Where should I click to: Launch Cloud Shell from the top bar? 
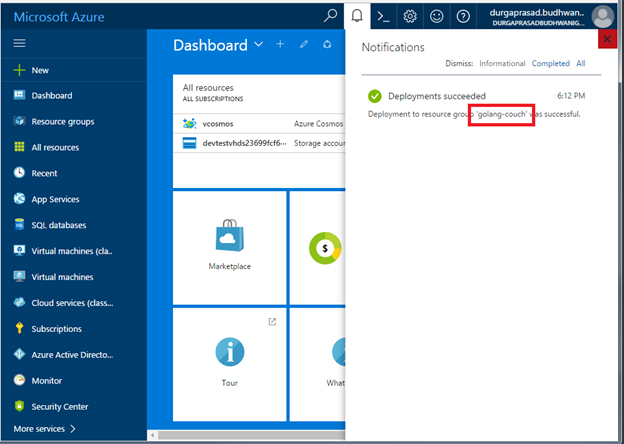[x=384, y=16]
